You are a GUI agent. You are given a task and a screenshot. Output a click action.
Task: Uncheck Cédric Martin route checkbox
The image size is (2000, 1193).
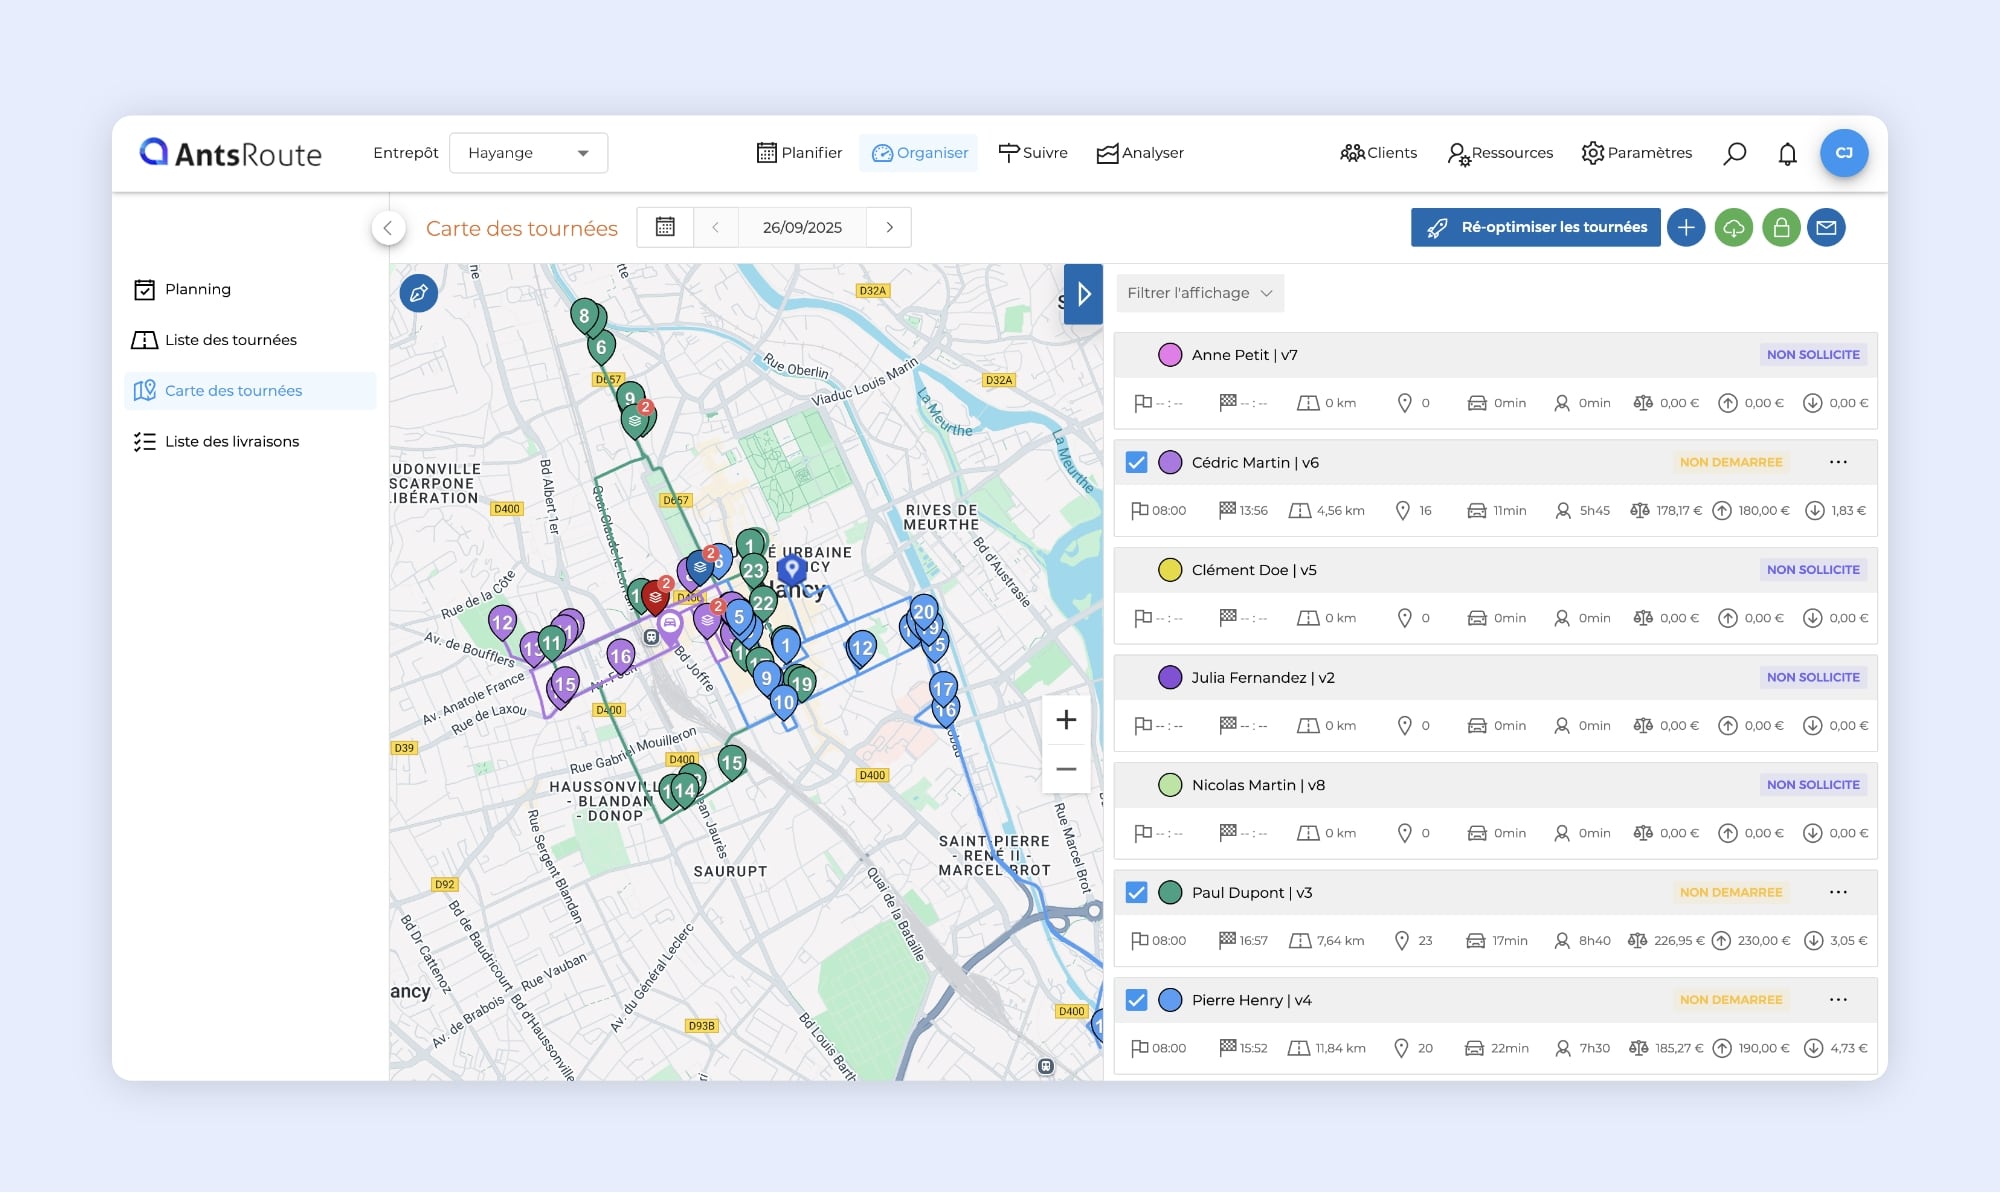(1136, 462)
